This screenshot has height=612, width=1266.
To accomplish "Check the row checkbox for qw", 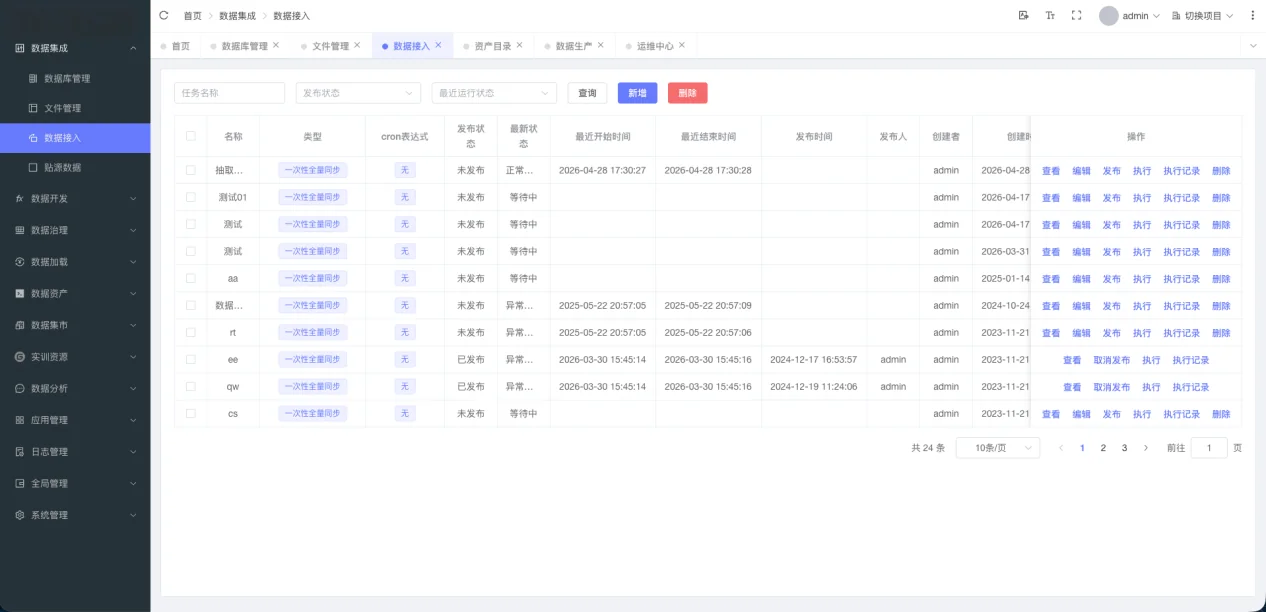I will click(x=191, y=386).
